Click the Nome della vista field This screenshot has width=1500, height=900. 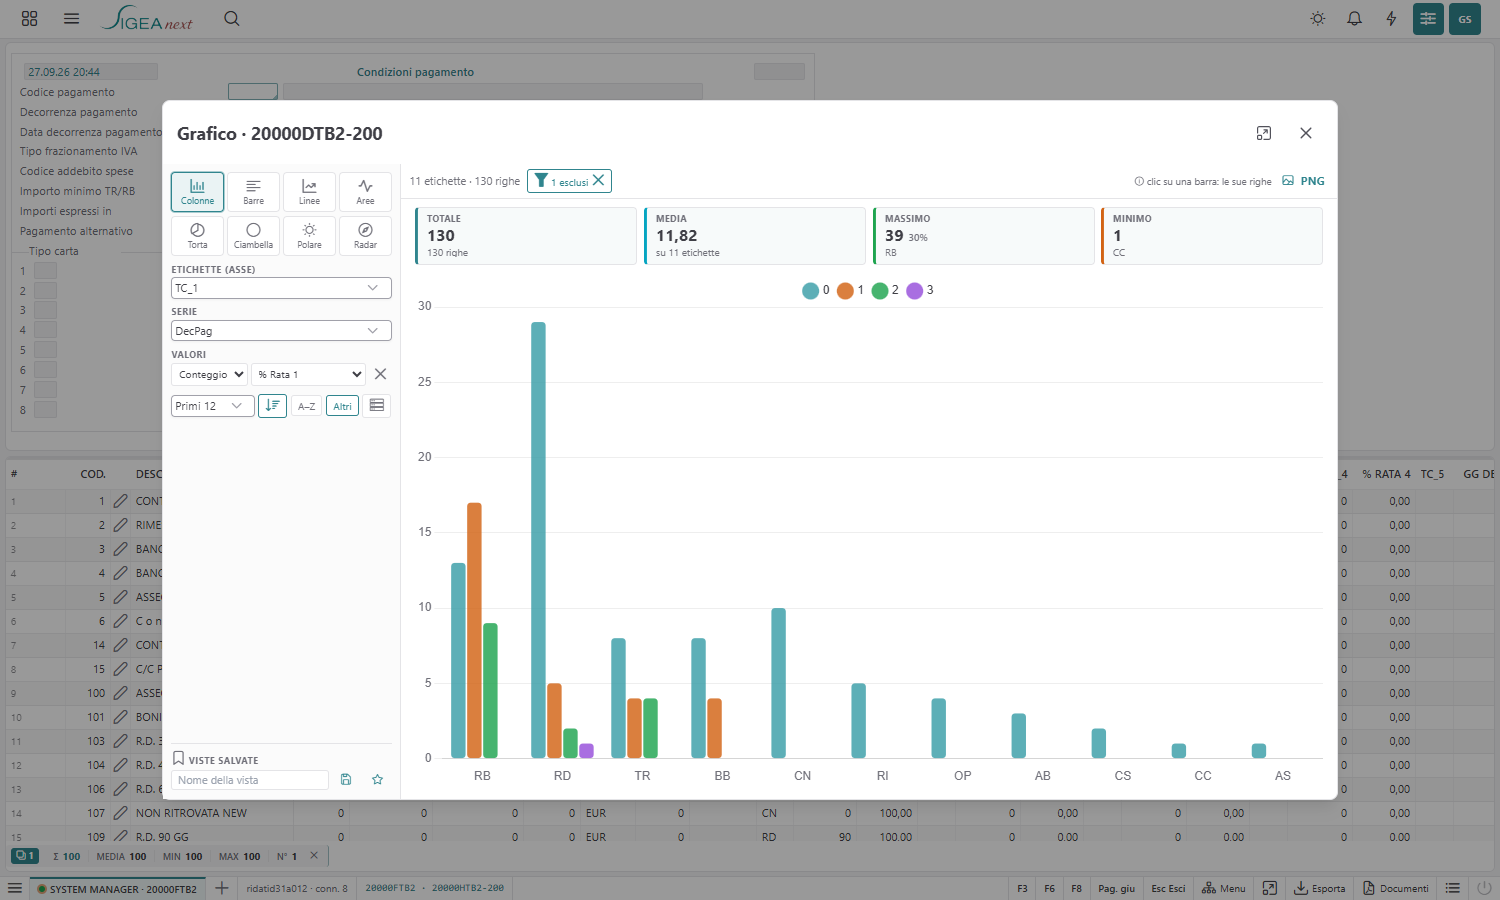pos(250,780)
